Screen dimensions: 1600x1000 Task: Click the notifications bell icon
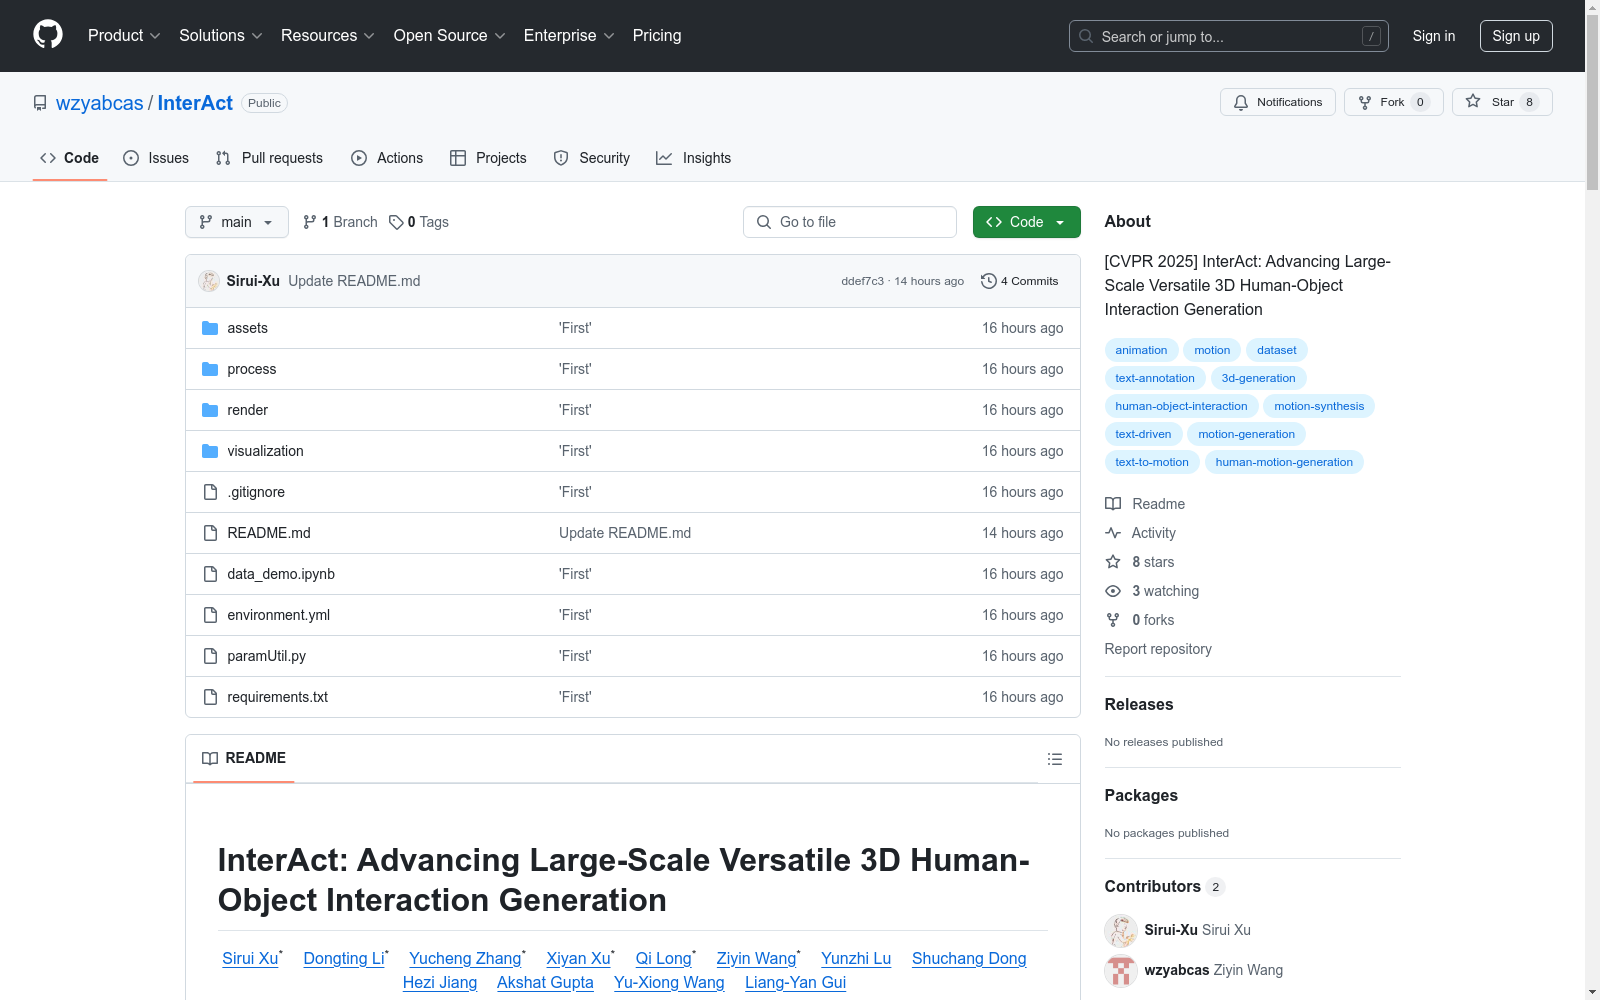[1241, 102]
